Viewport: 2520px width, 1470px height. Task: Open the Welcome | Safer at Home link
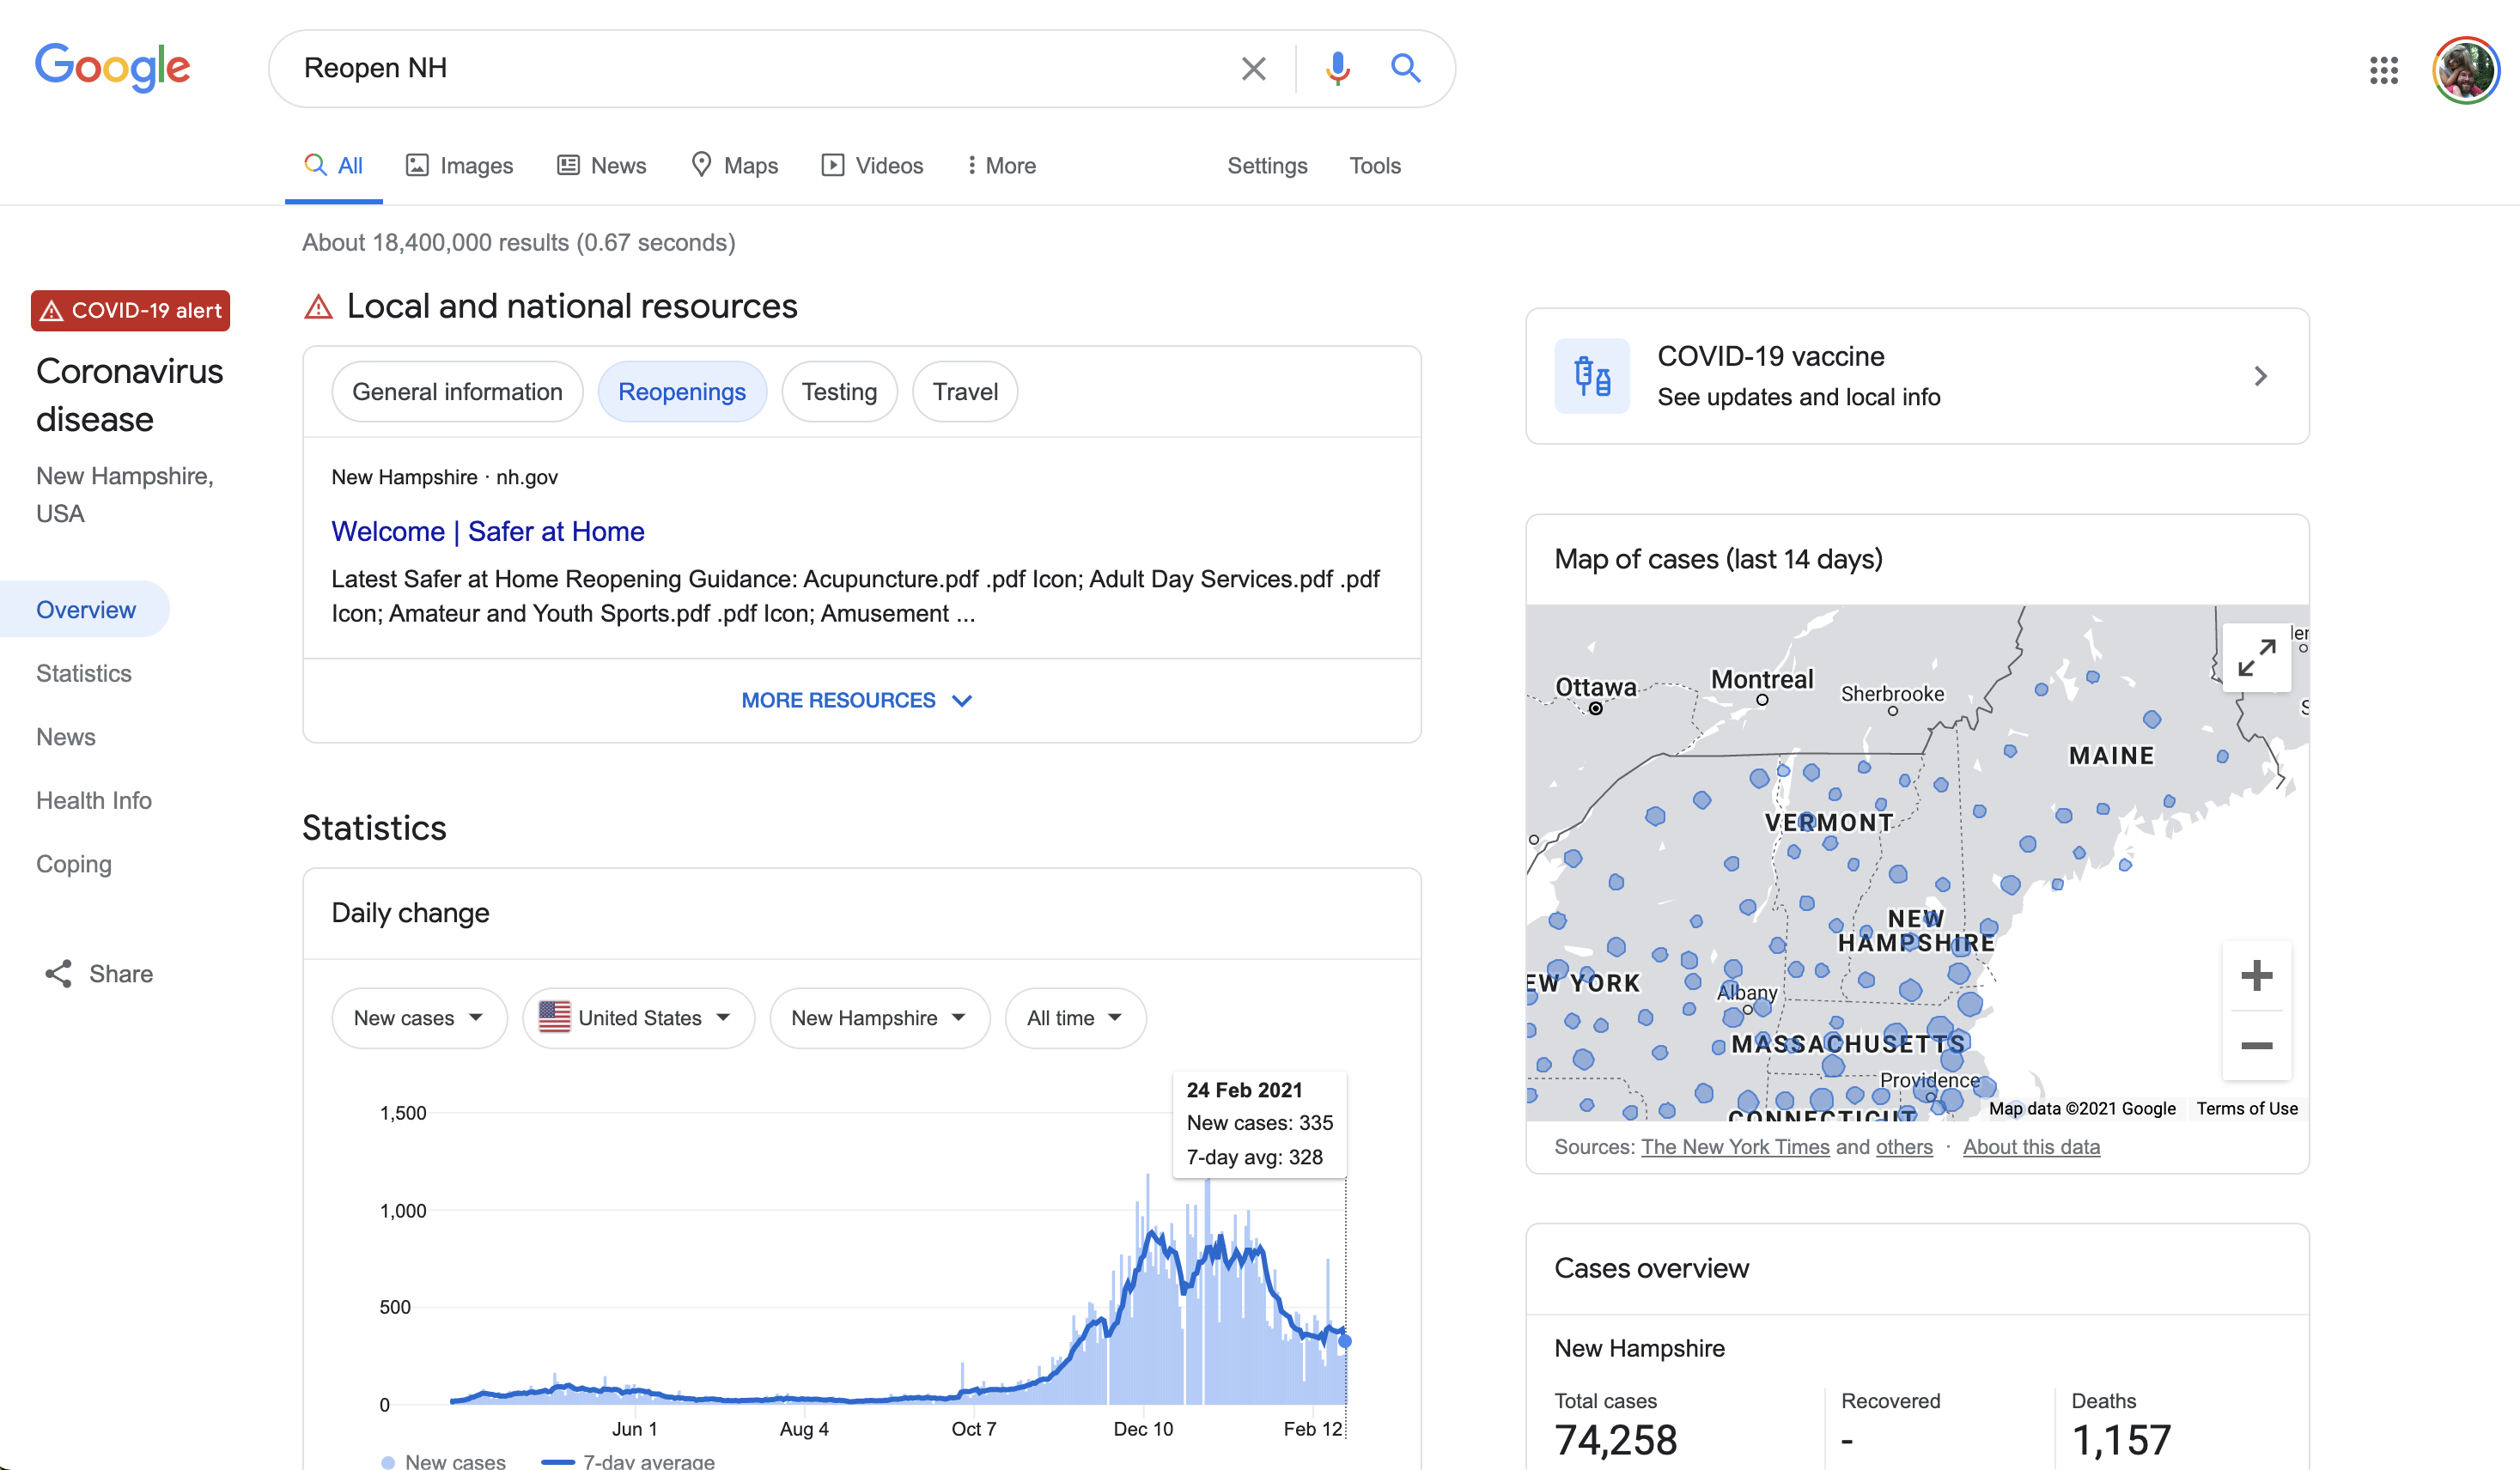click(488, 531)
